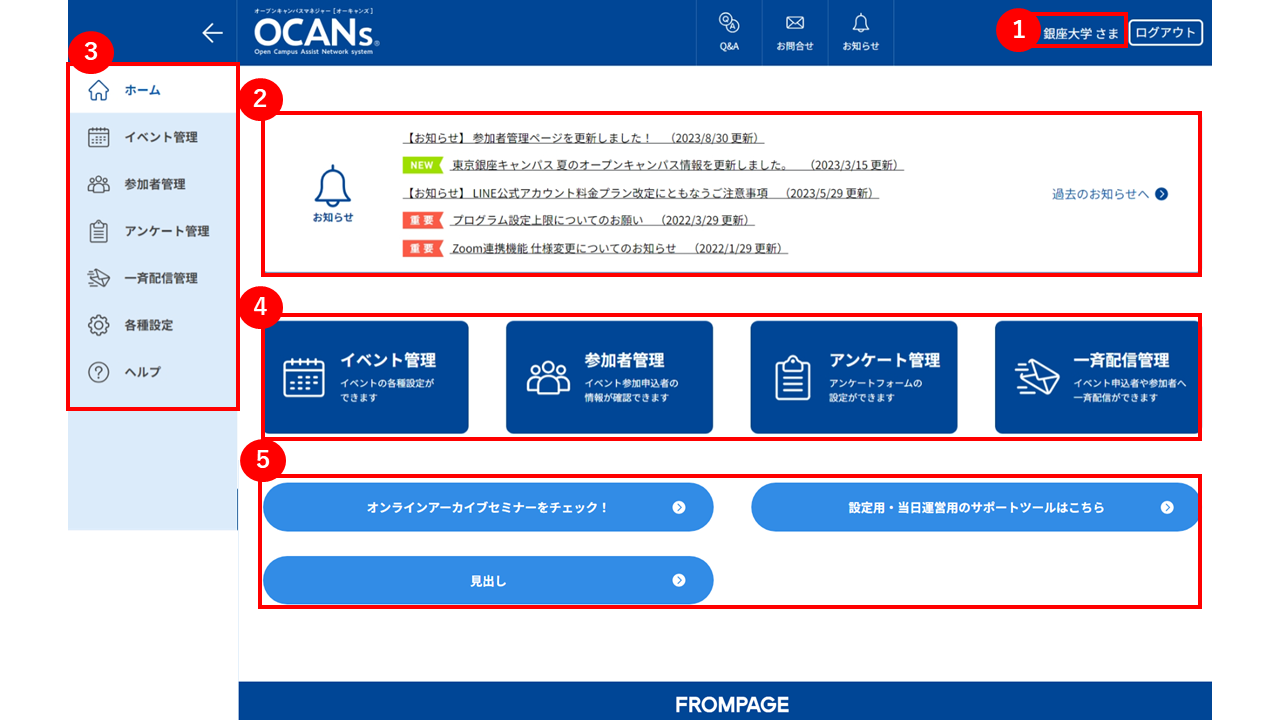Open 設定用・当日運営用のサポートツール banner
Screen dimensions: 1280x720
point(975,507)
